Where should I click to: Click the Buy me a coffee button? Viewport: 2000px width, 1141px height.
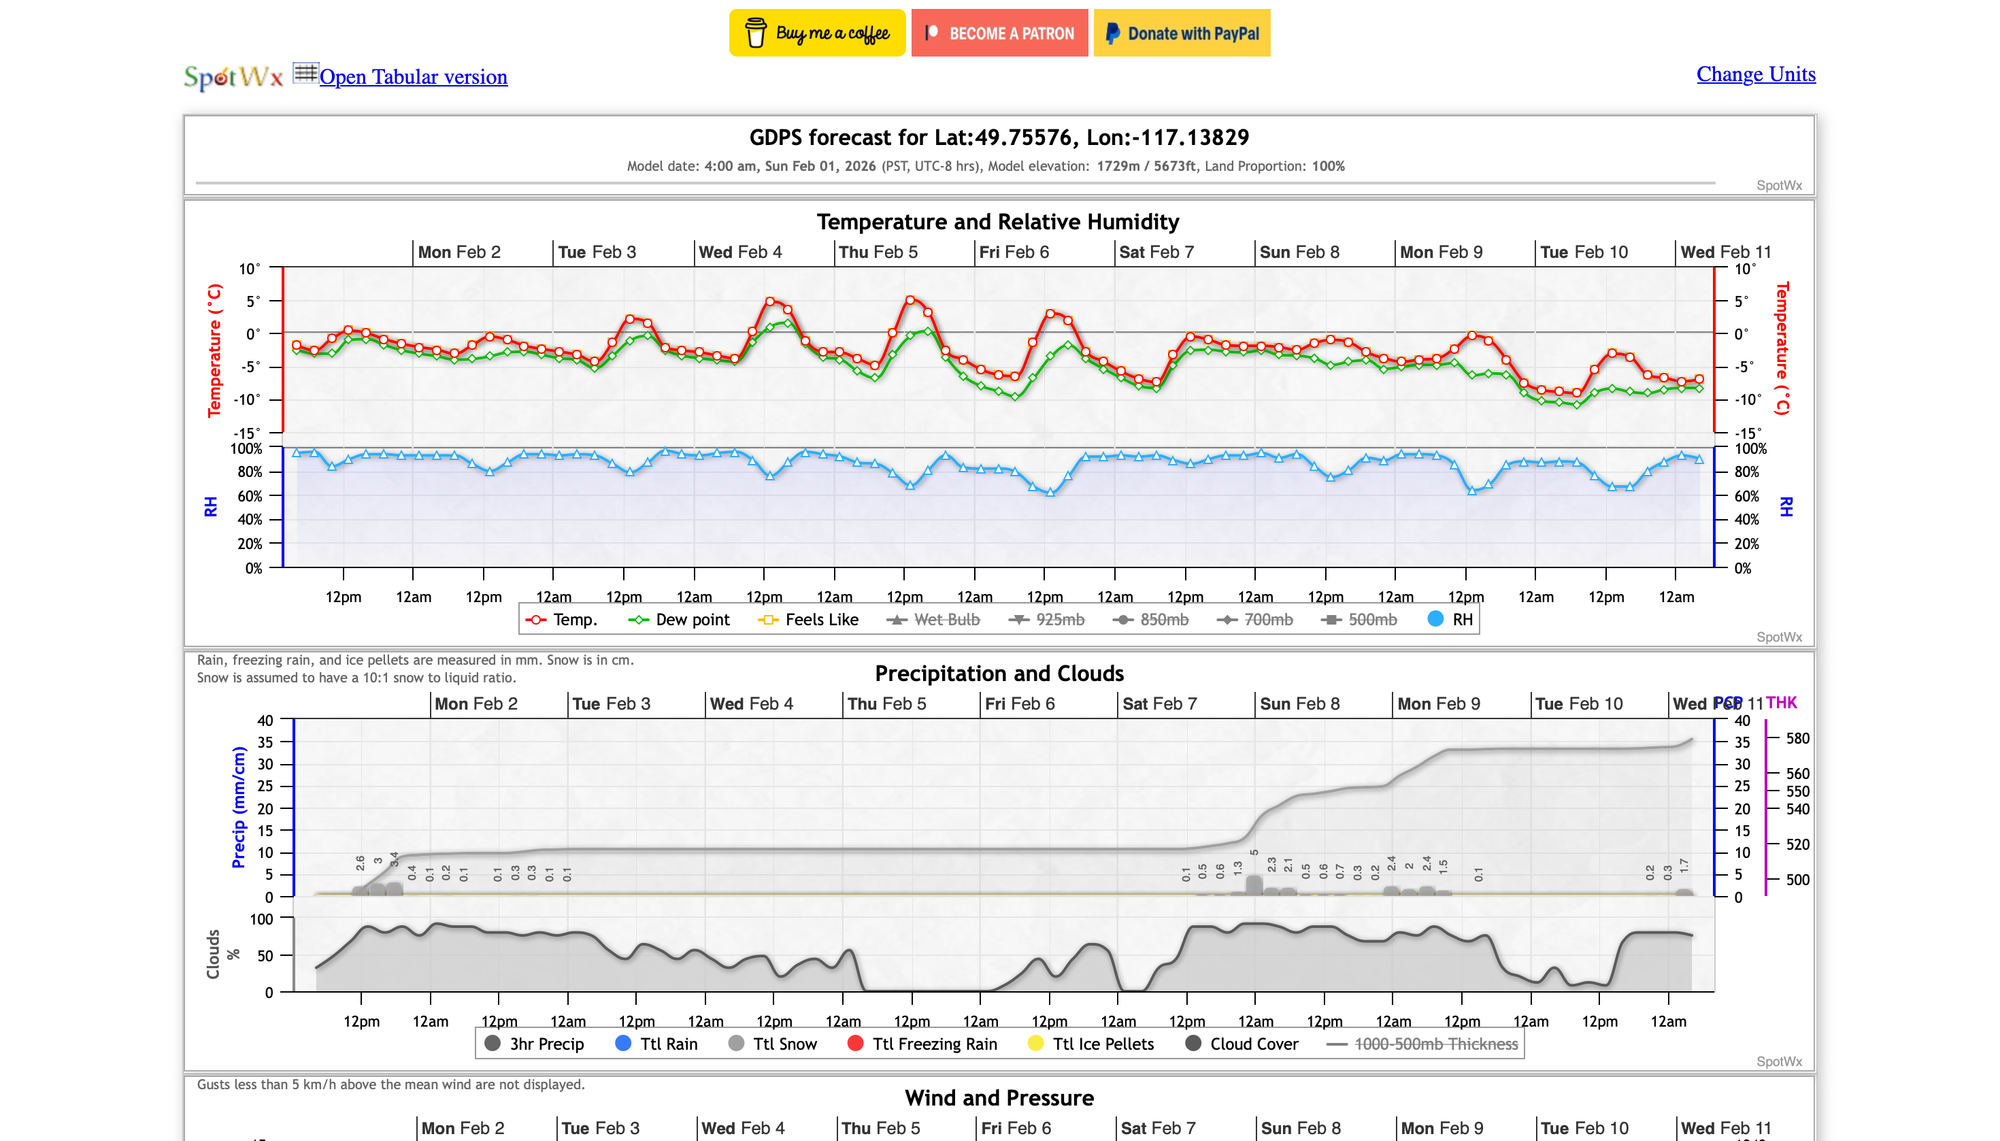tap(817, 33)
